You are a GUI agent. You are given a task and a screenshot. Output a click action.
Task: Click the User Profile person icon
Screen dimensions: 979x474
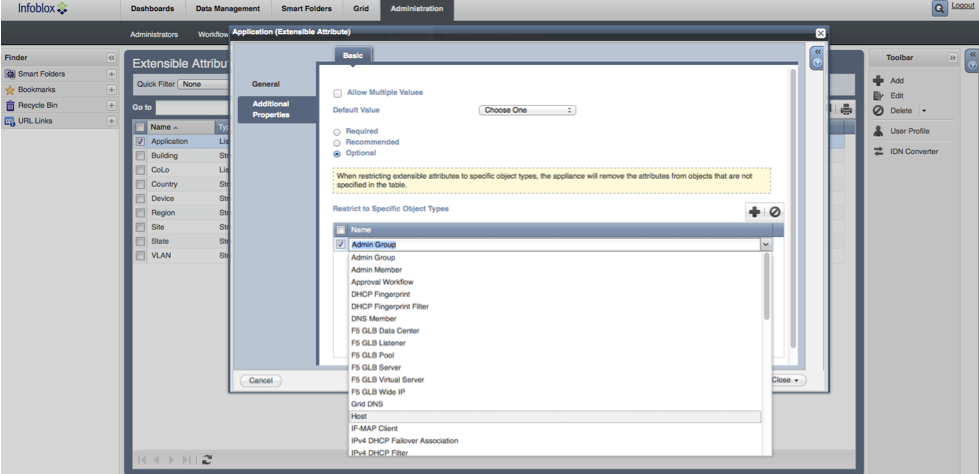point(878,131)
